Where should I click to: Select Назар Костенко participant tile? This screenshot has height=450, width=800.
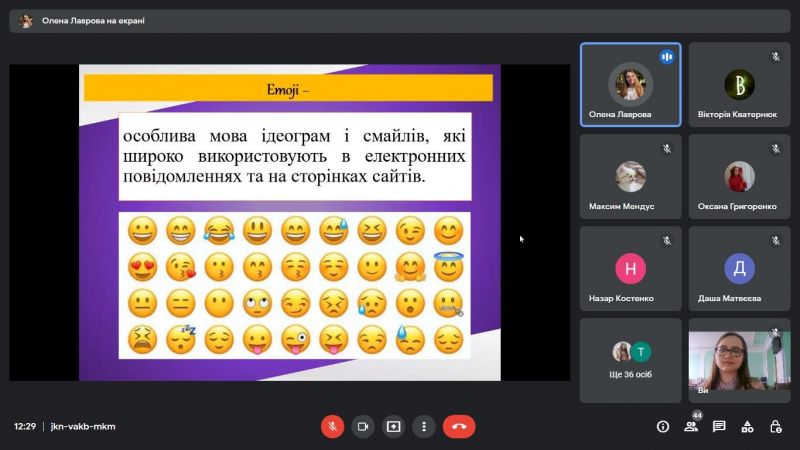631,268
